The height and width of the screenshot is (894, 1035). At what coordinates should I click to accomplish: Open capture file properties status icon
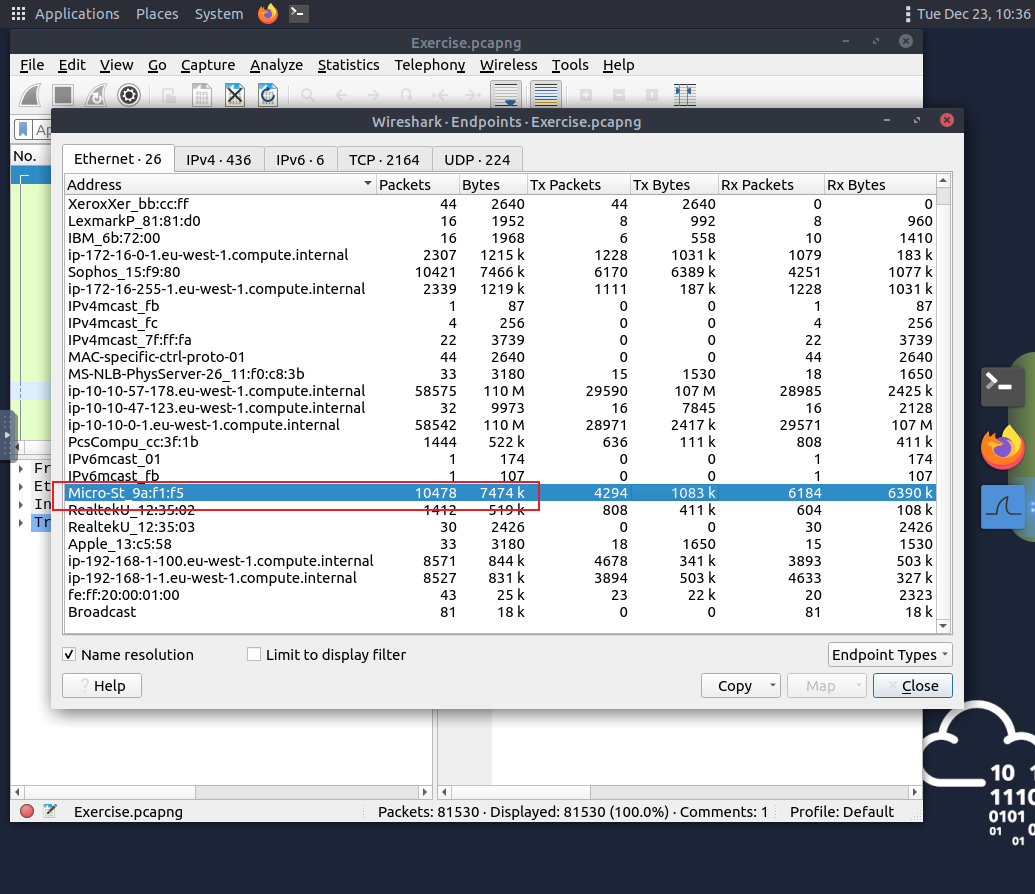point(50,811)
